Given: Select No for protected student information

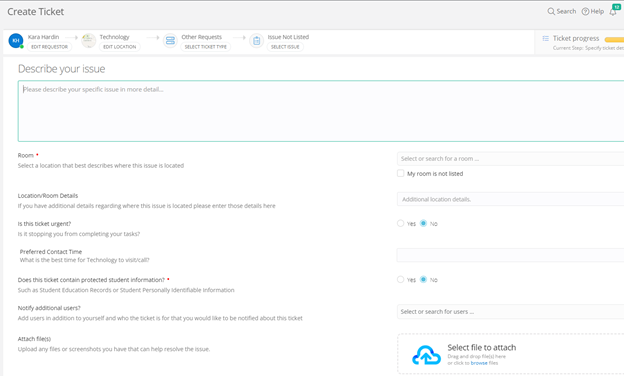Looking at the screenshot, I should (423, 279).
